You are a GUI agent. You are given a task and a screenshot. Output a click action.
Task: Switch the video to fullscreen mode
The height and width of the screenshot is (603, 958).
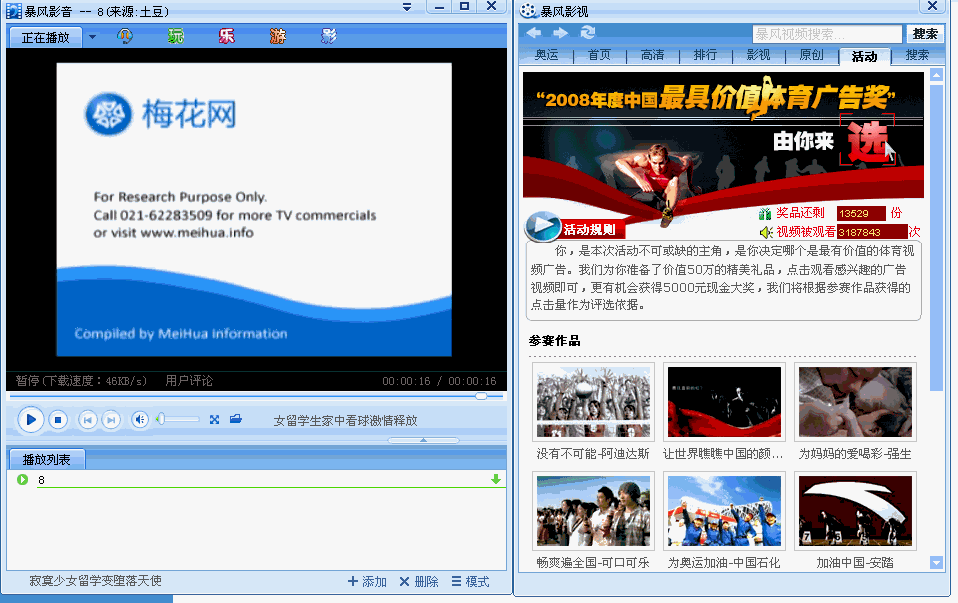[214, 420]
